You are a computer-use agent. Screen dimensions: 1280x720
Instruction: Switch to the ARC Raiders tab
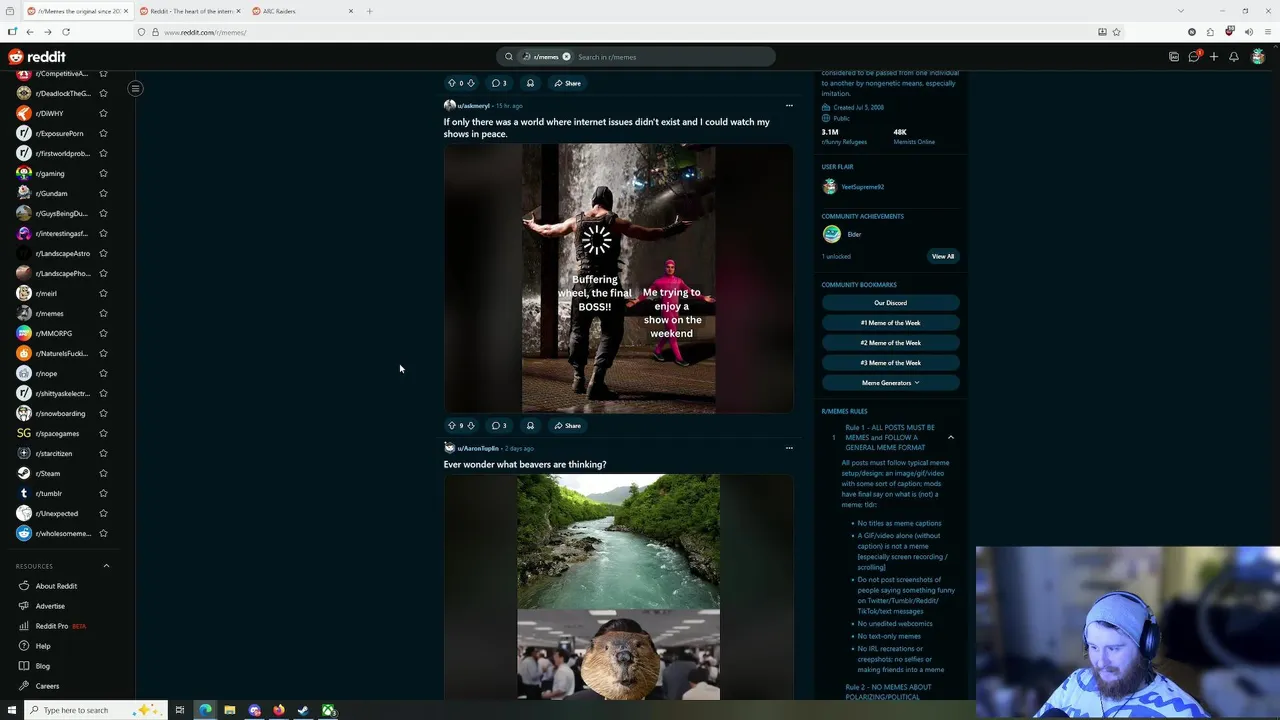(300, 11)
